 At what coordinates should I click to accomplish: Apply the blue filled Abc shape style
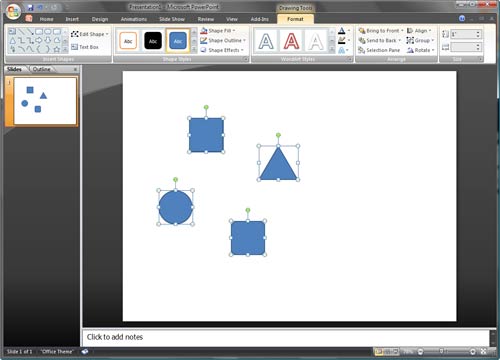[x=178, y=41]
